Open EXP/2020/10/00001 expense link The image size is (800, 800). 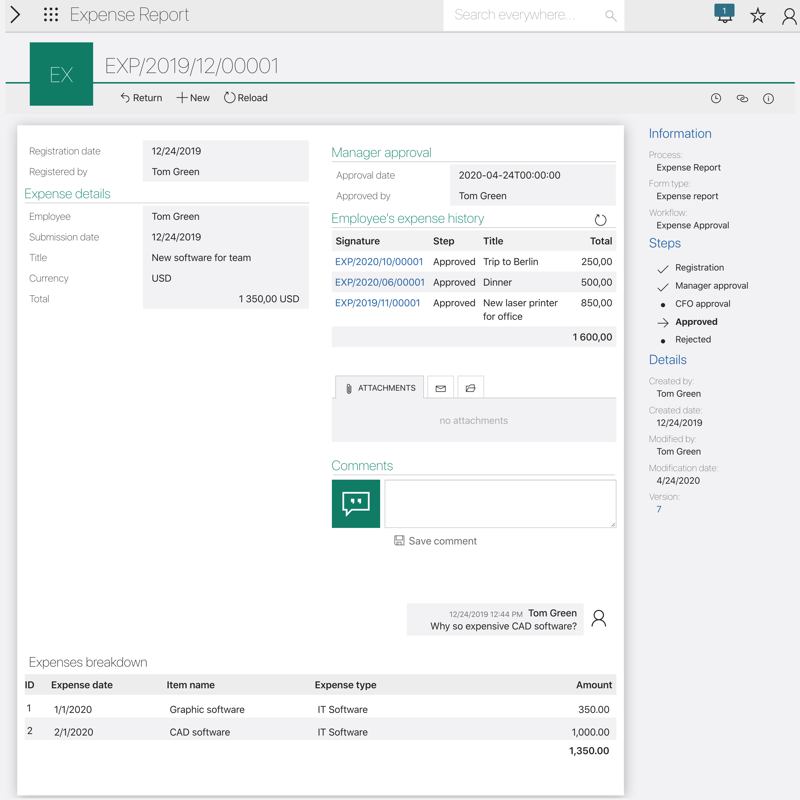tap(379, 262)
